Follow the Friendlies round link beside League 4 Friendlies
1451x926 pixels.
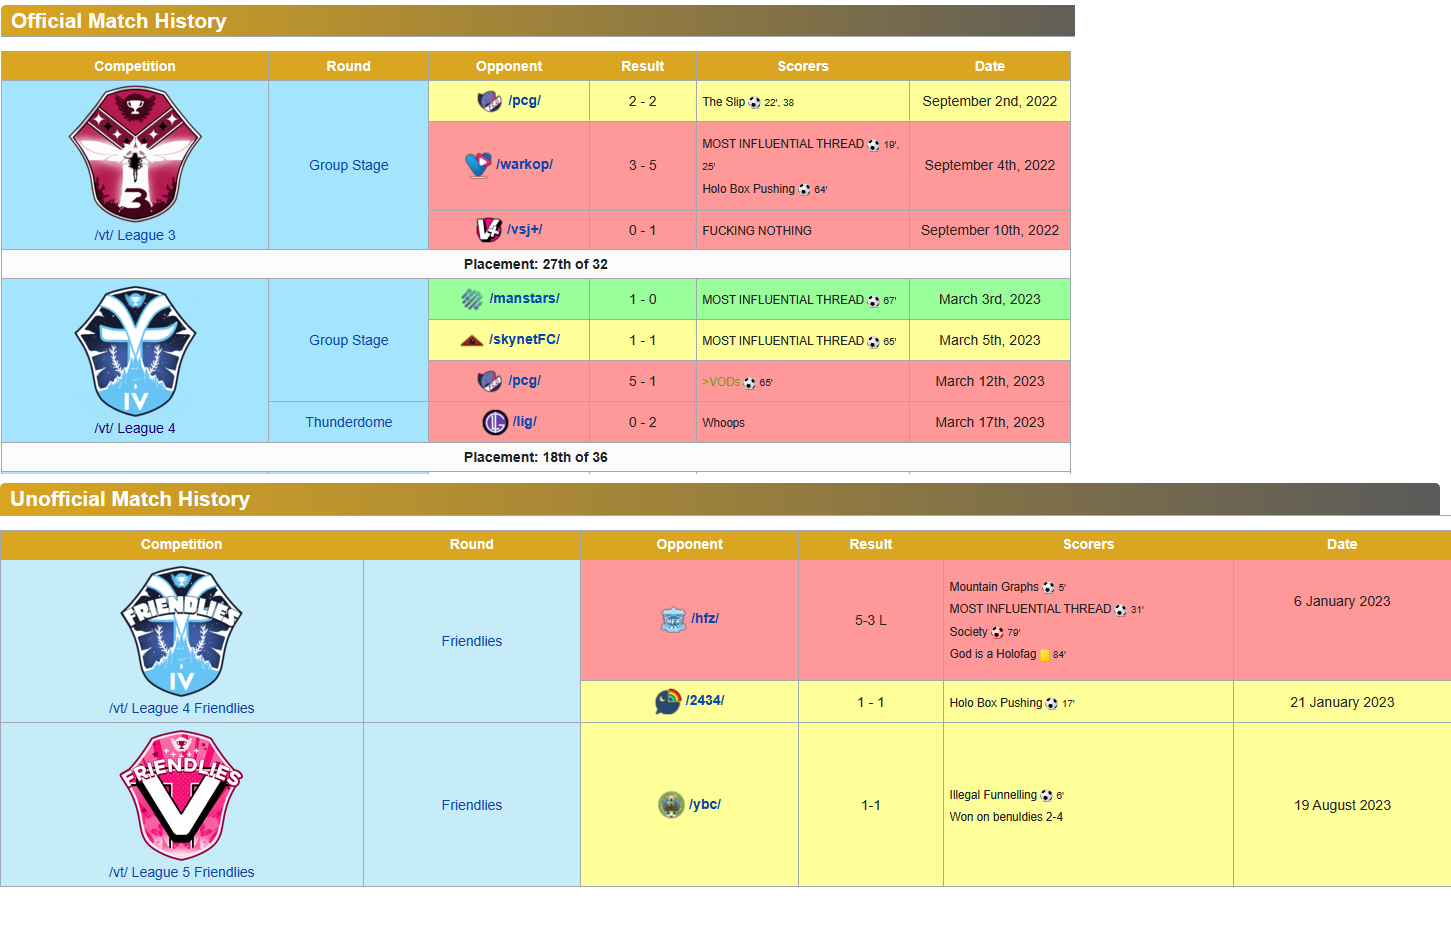point(472,641)
